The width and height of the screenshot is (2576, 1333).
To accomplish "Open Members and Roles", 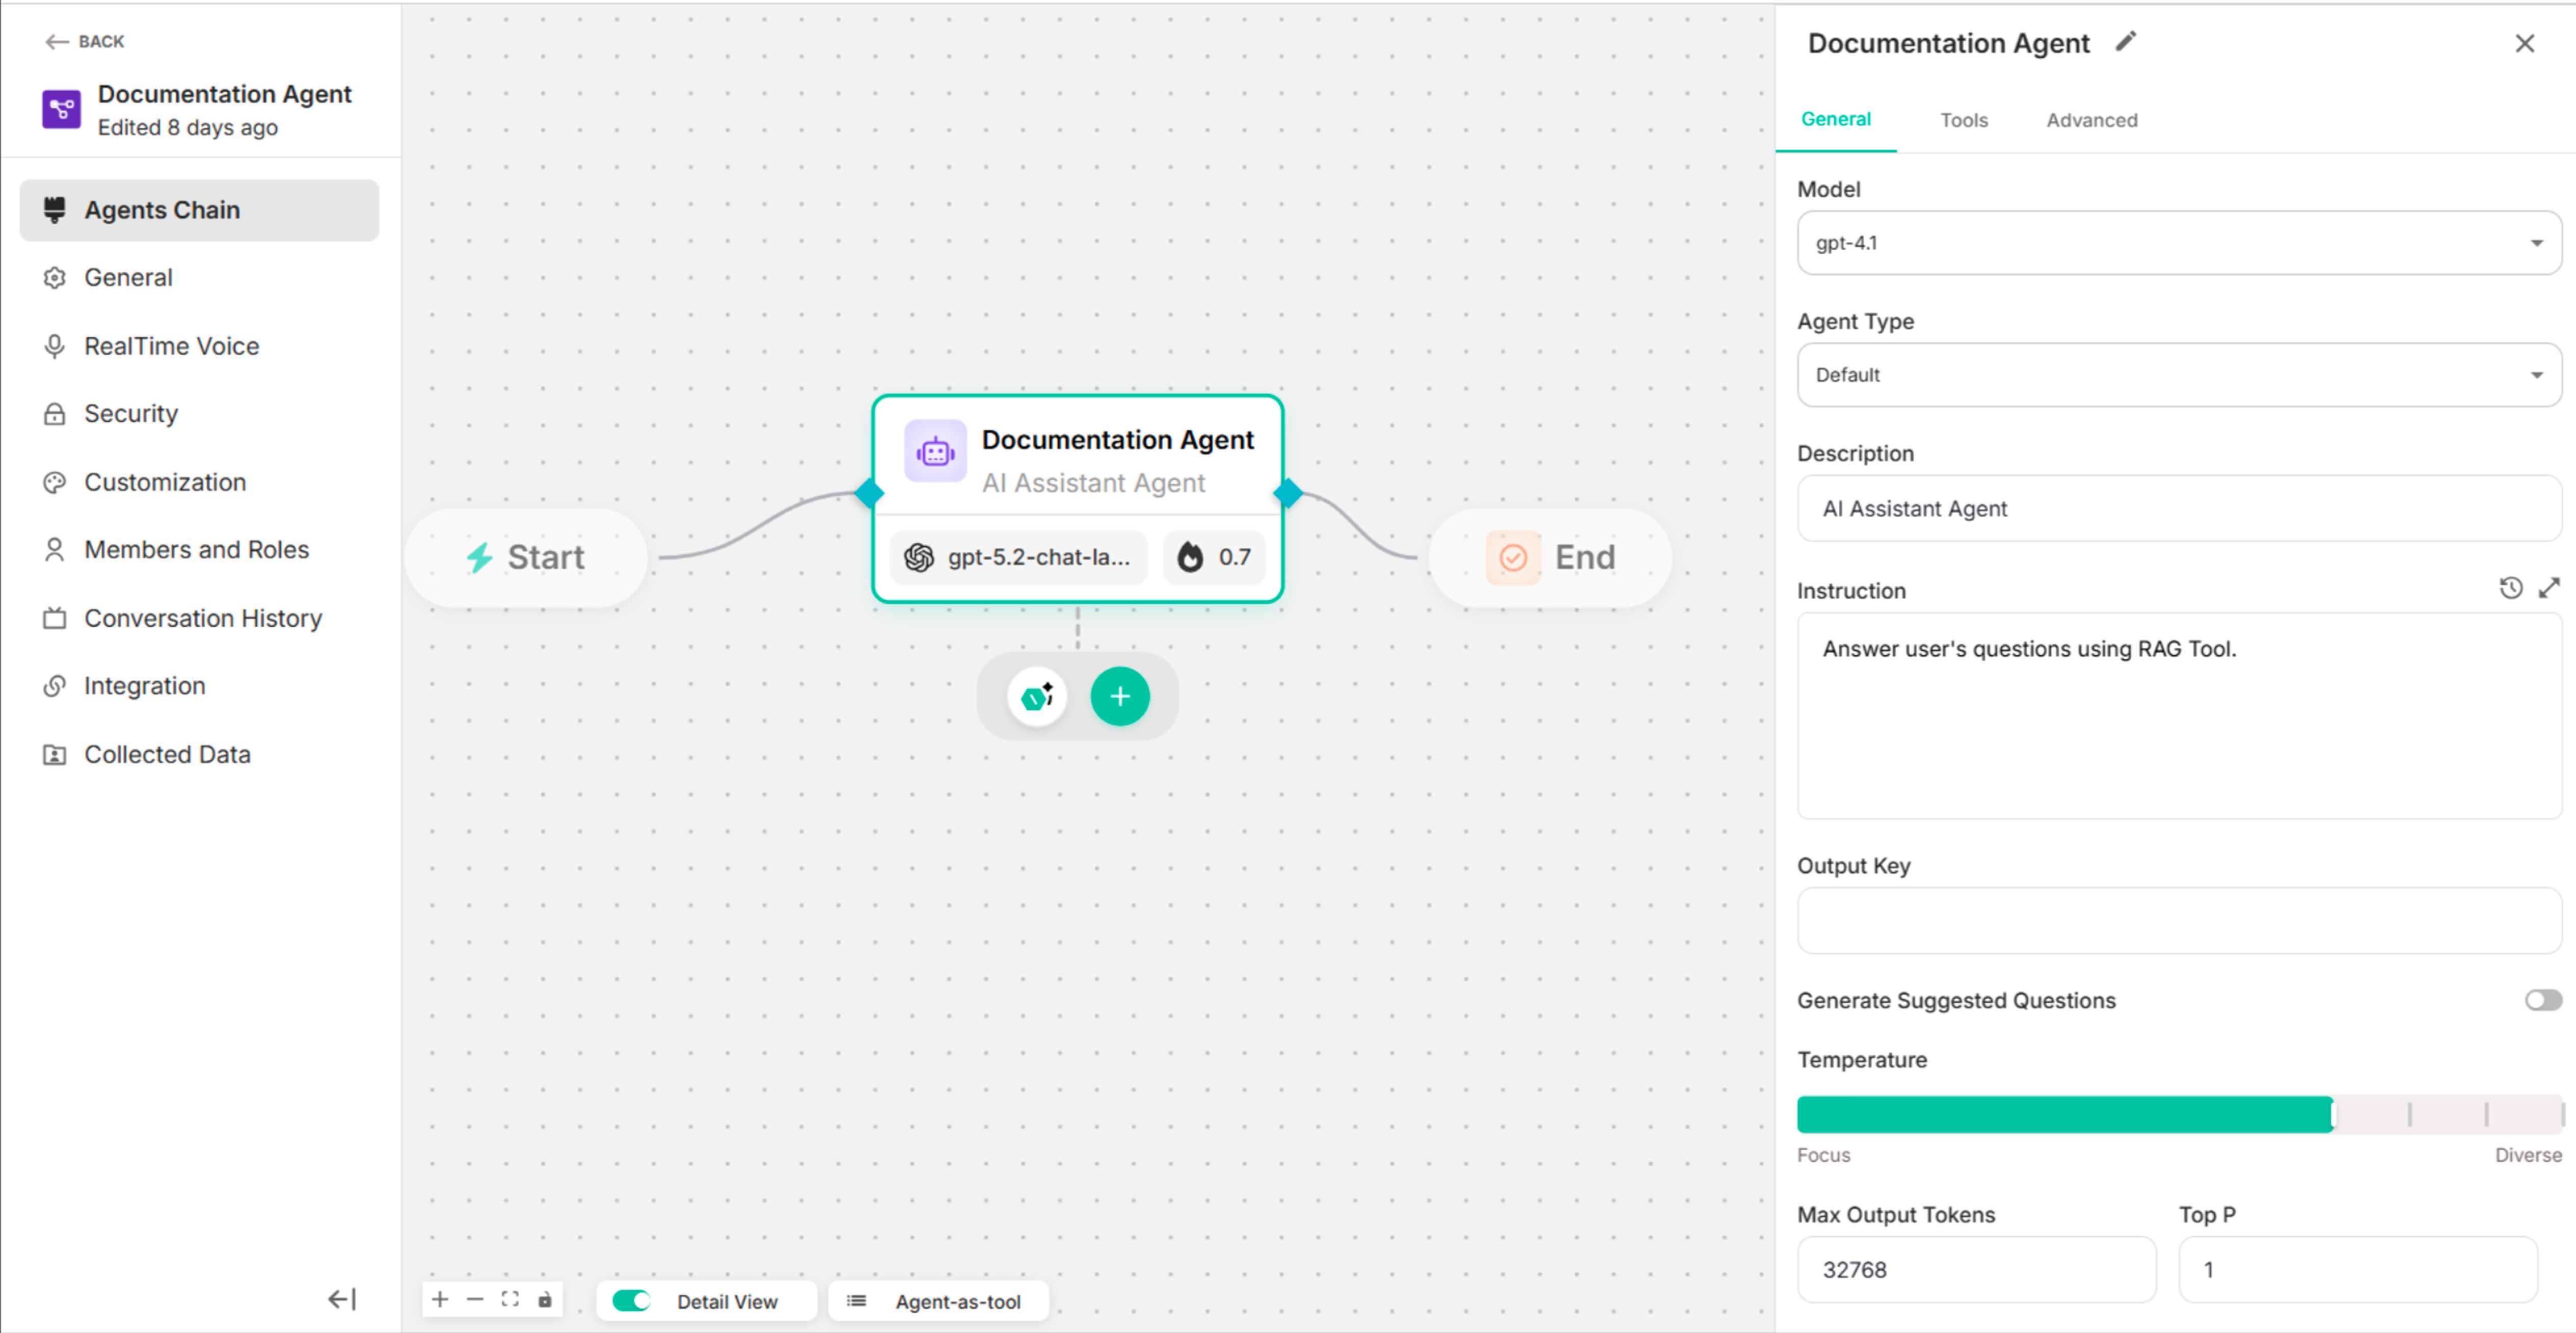I will pos(196,549).
